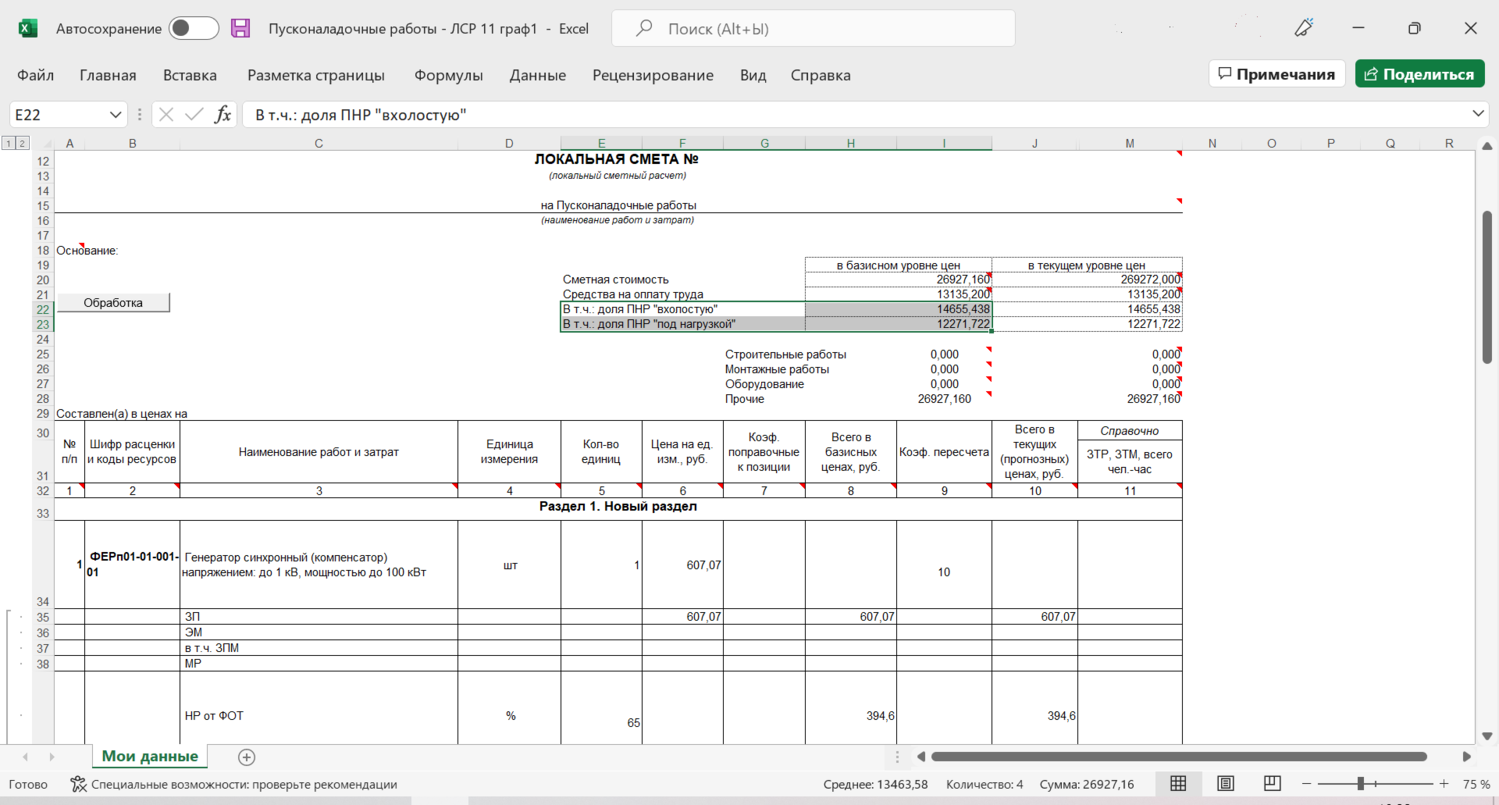1499x805 pixels.
Task: Show outline level 1 grouping
Action: tap(8, 144)
